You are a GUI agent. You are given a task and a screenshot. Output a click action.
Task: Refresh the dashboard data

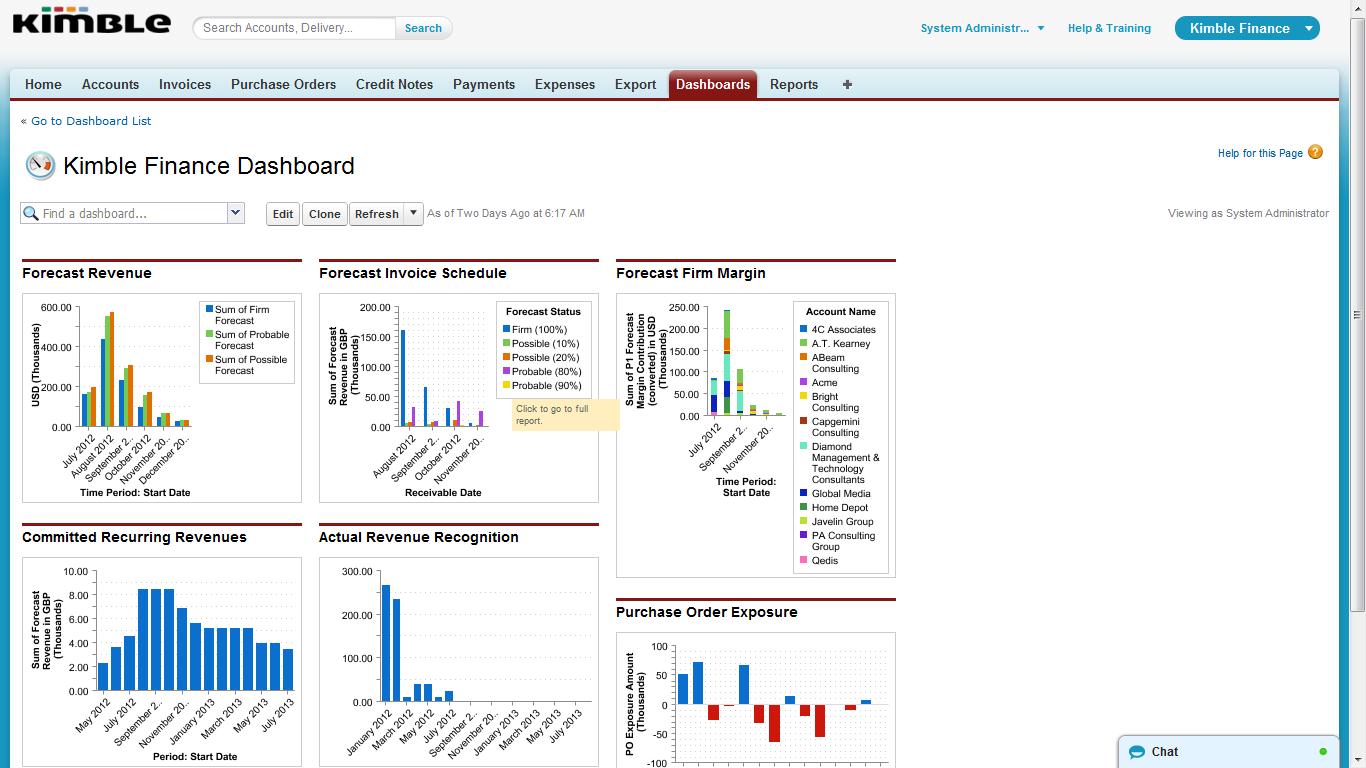click(377, 214)
